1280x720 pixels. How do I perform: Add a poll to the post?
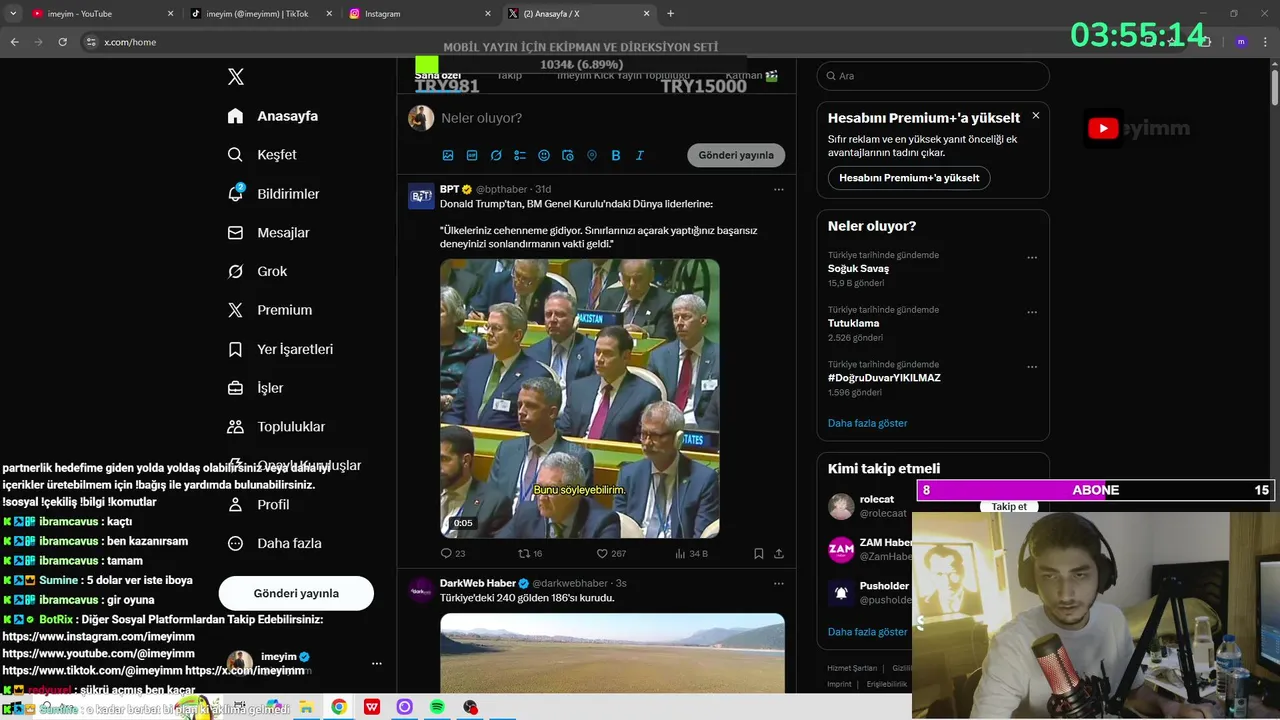pyautogui.click(x=520, y=156)
